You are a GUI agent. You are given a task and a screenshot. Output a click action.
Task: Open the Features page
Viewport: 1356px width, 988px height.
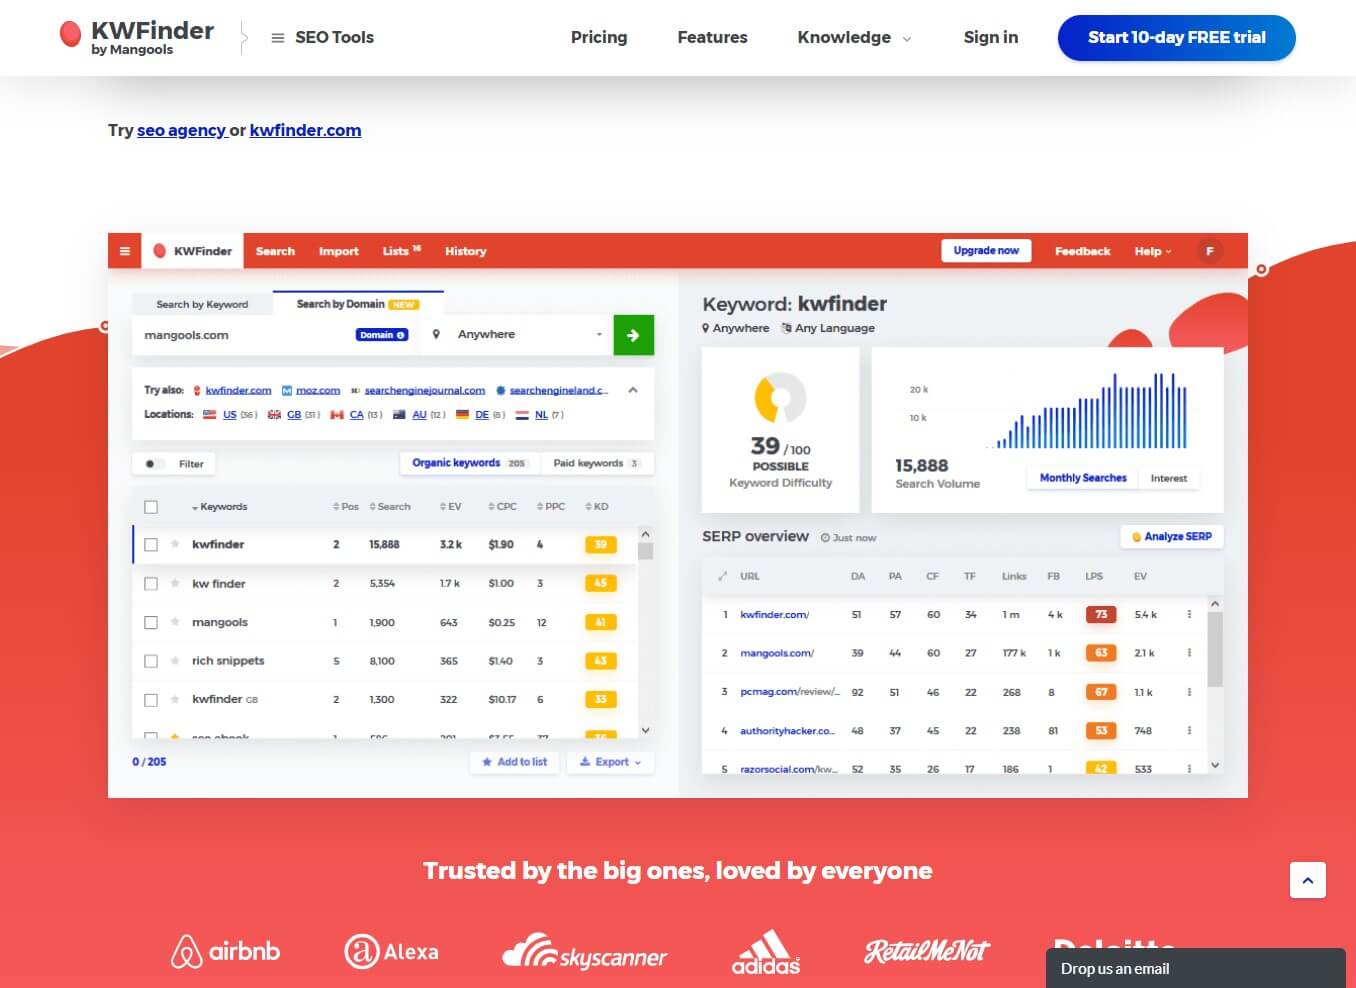[x=712, y=37]
